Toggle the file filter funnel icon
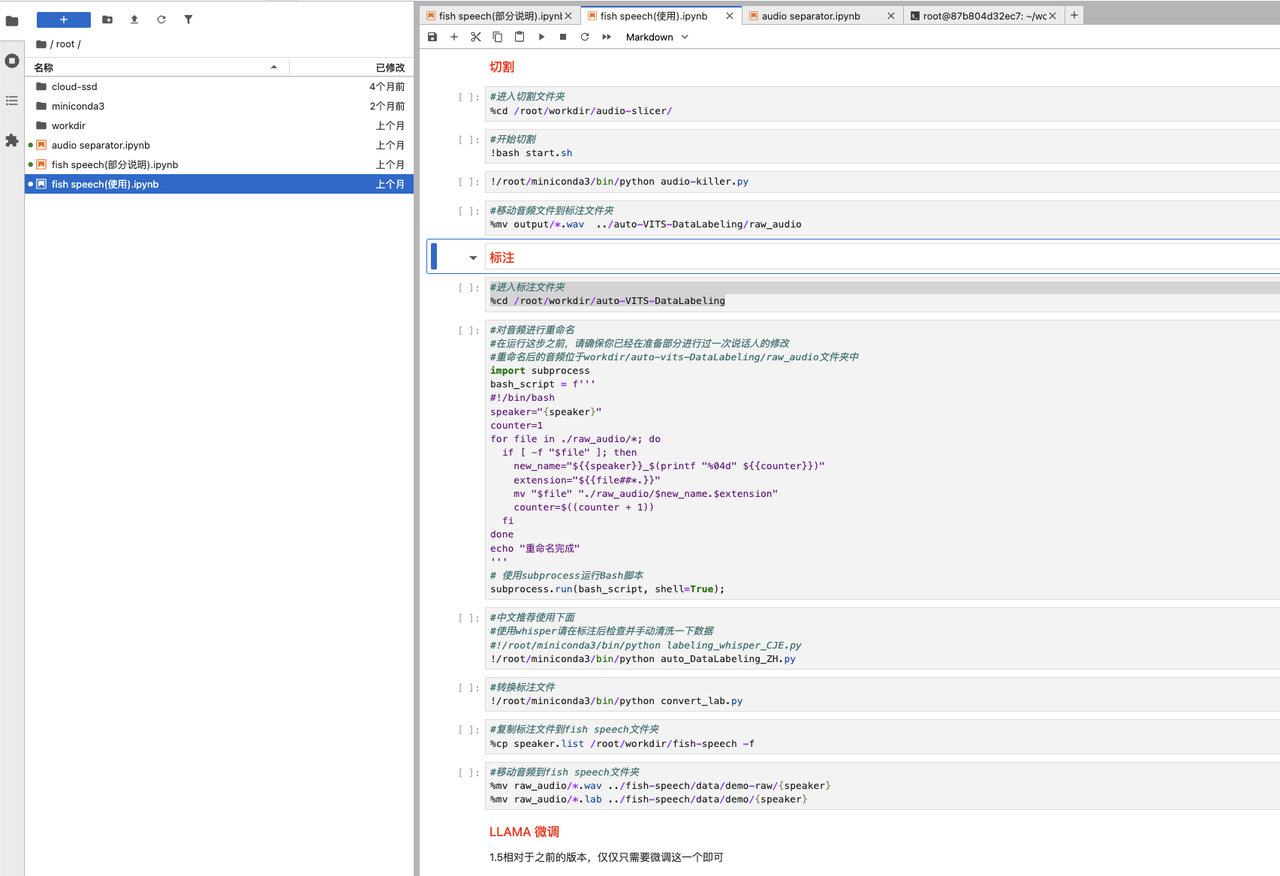The image size is (1280, 876). click(x=188, y=19)
